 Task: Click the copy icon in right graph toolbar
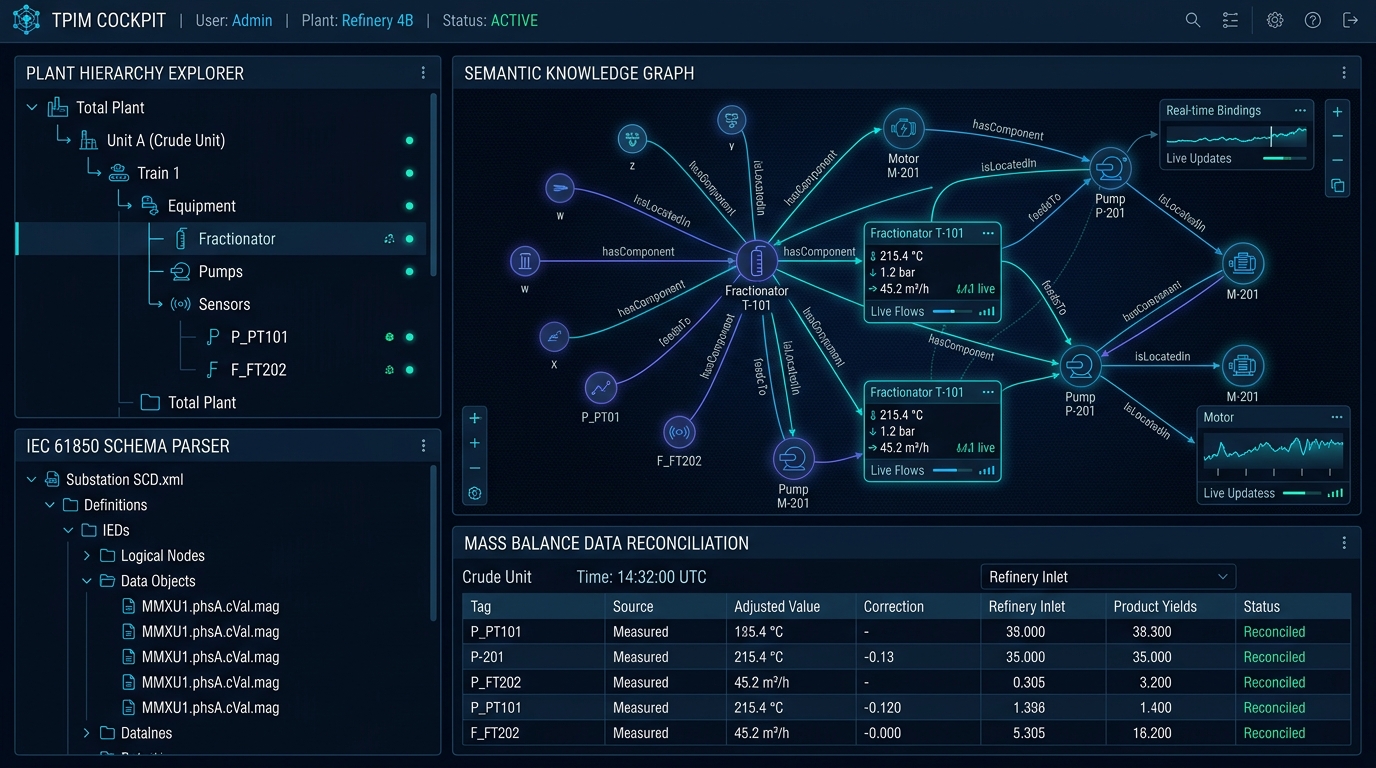pyautogui.click(x=1338, y=186)
